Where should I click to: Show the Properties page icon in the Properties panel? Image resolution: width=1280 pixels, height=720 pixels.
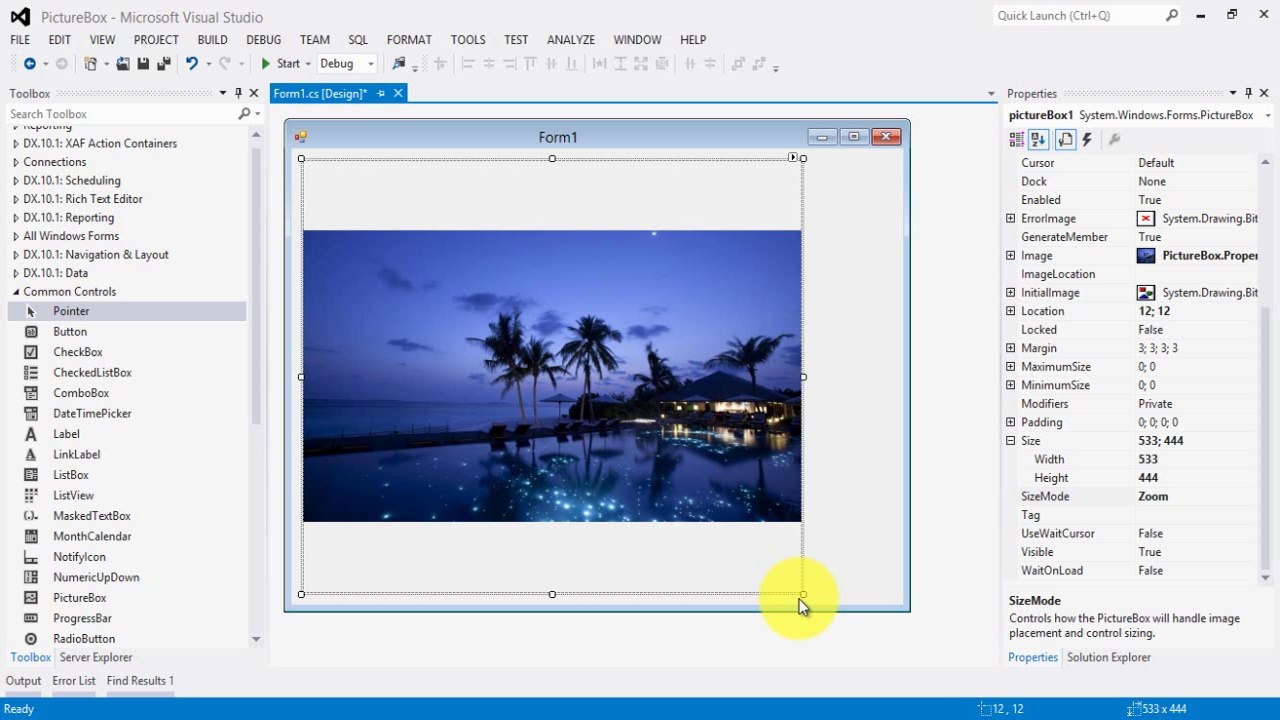[x=1065, y=140]
